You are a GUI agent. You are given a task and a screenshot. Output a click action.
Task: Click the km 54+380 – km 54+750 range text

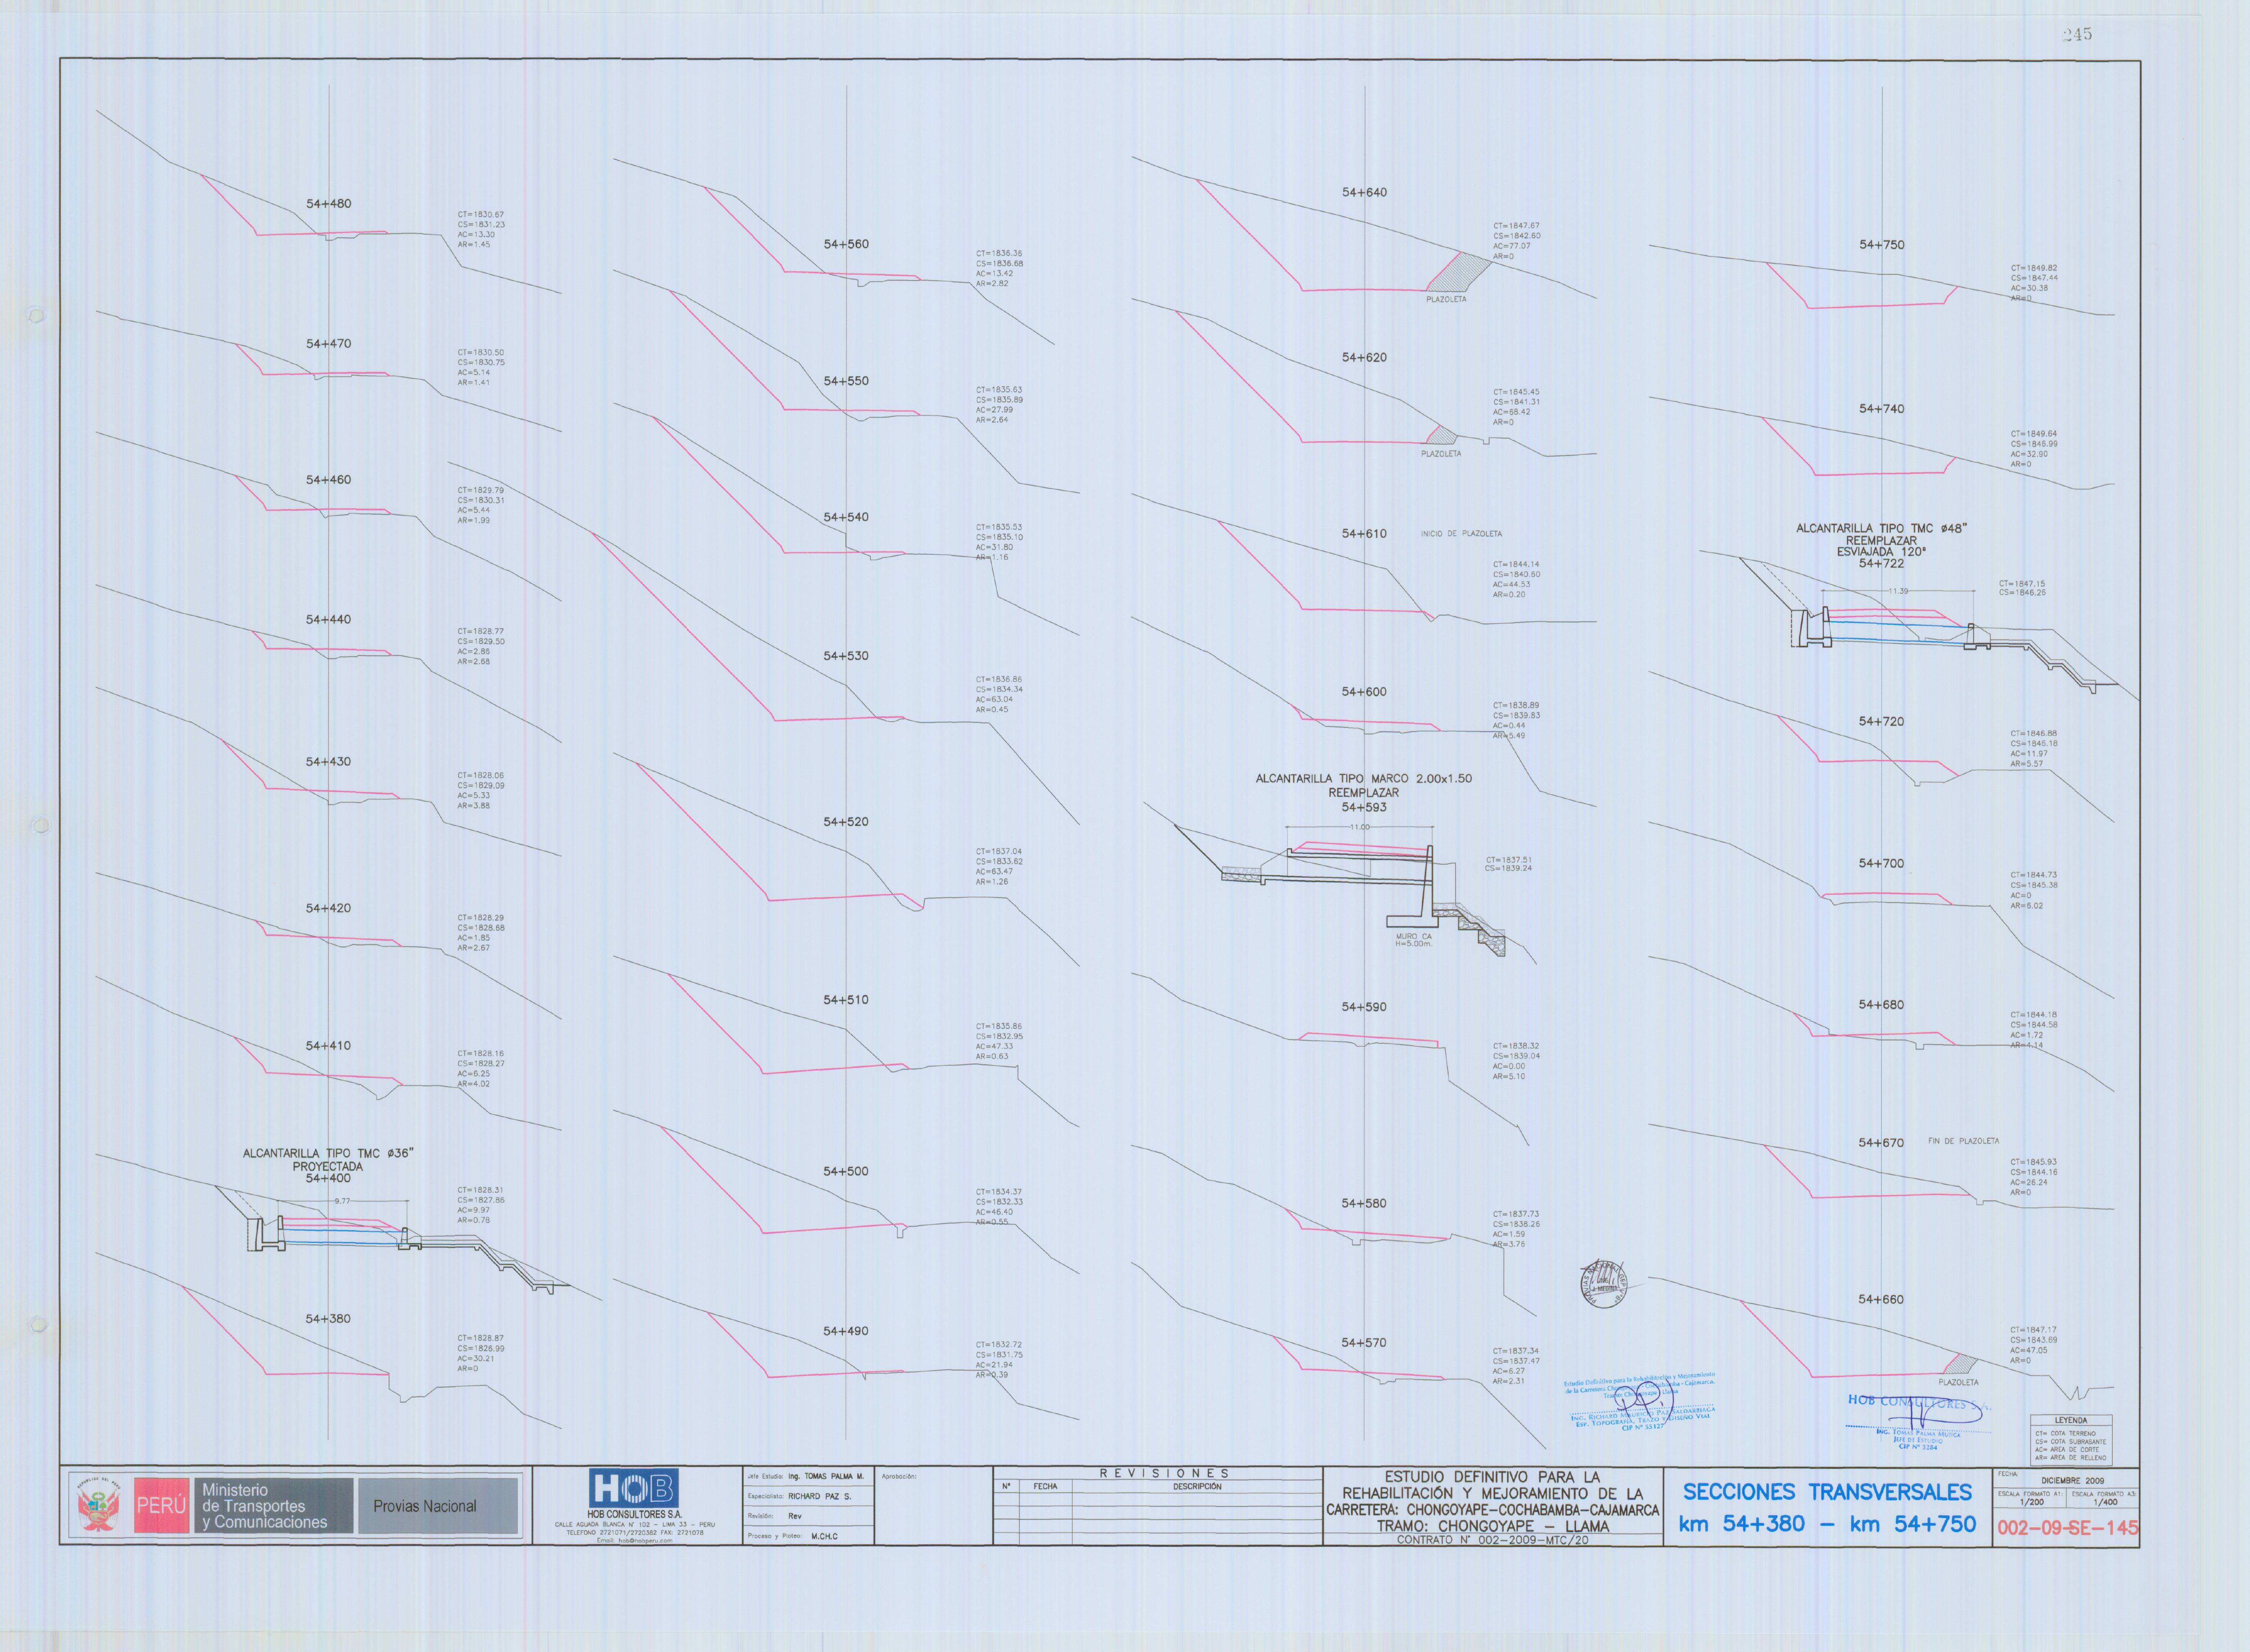[x=1827, y=1524]
